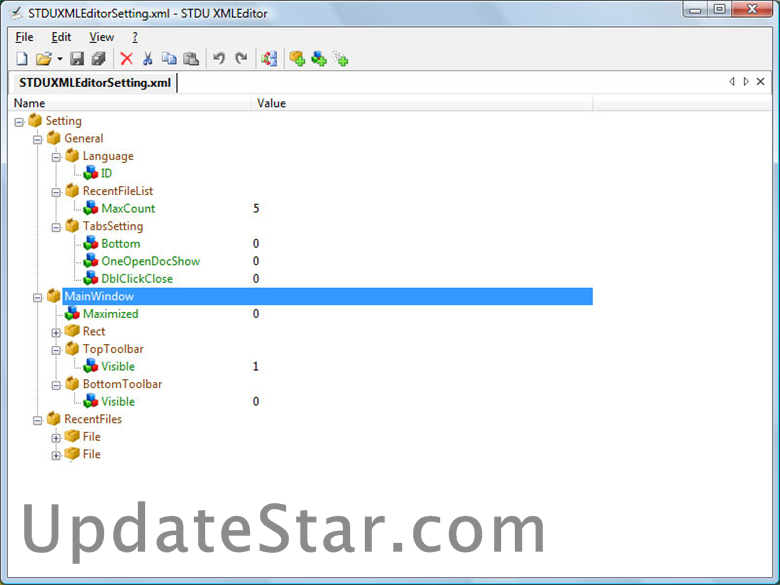Select the TabsSetting element
This screenshot has width=780, height=585.
(113, 226)
